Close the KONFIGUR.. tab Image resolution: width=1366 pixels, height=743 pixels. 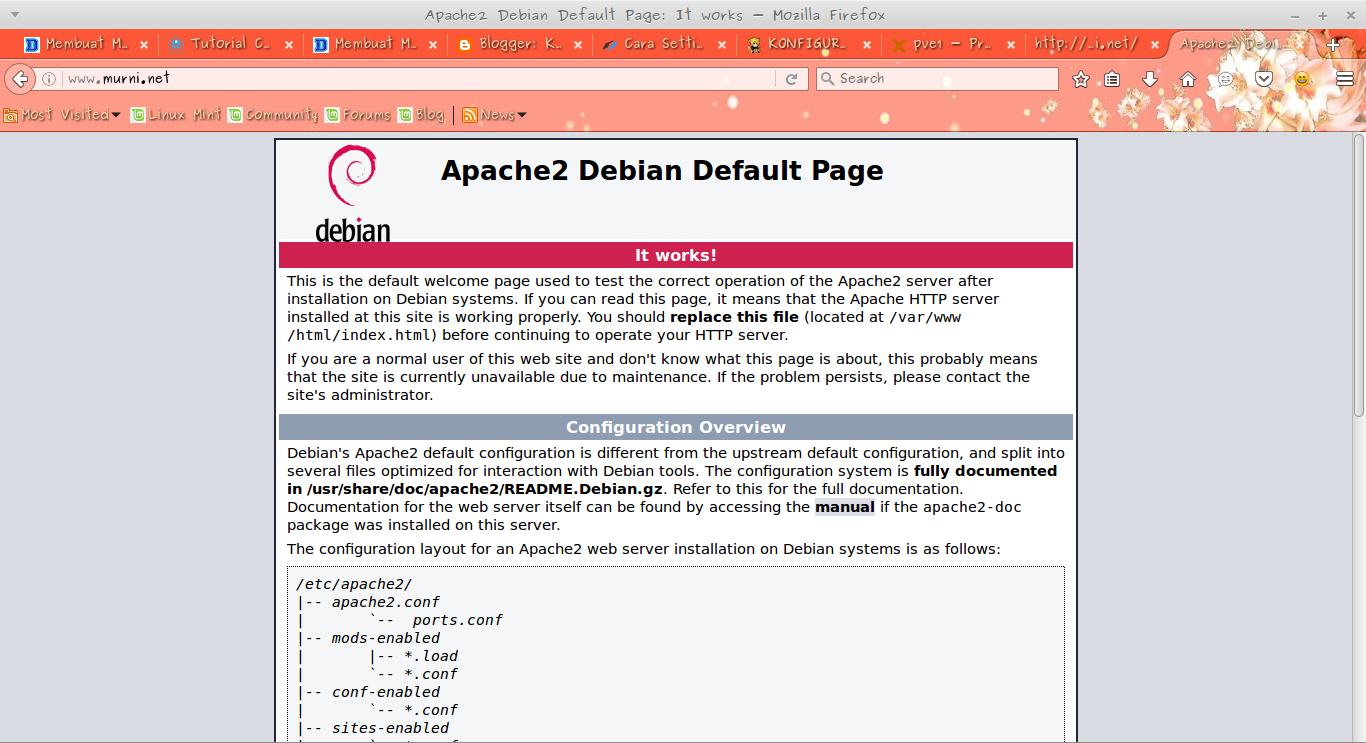click(866, 45)
